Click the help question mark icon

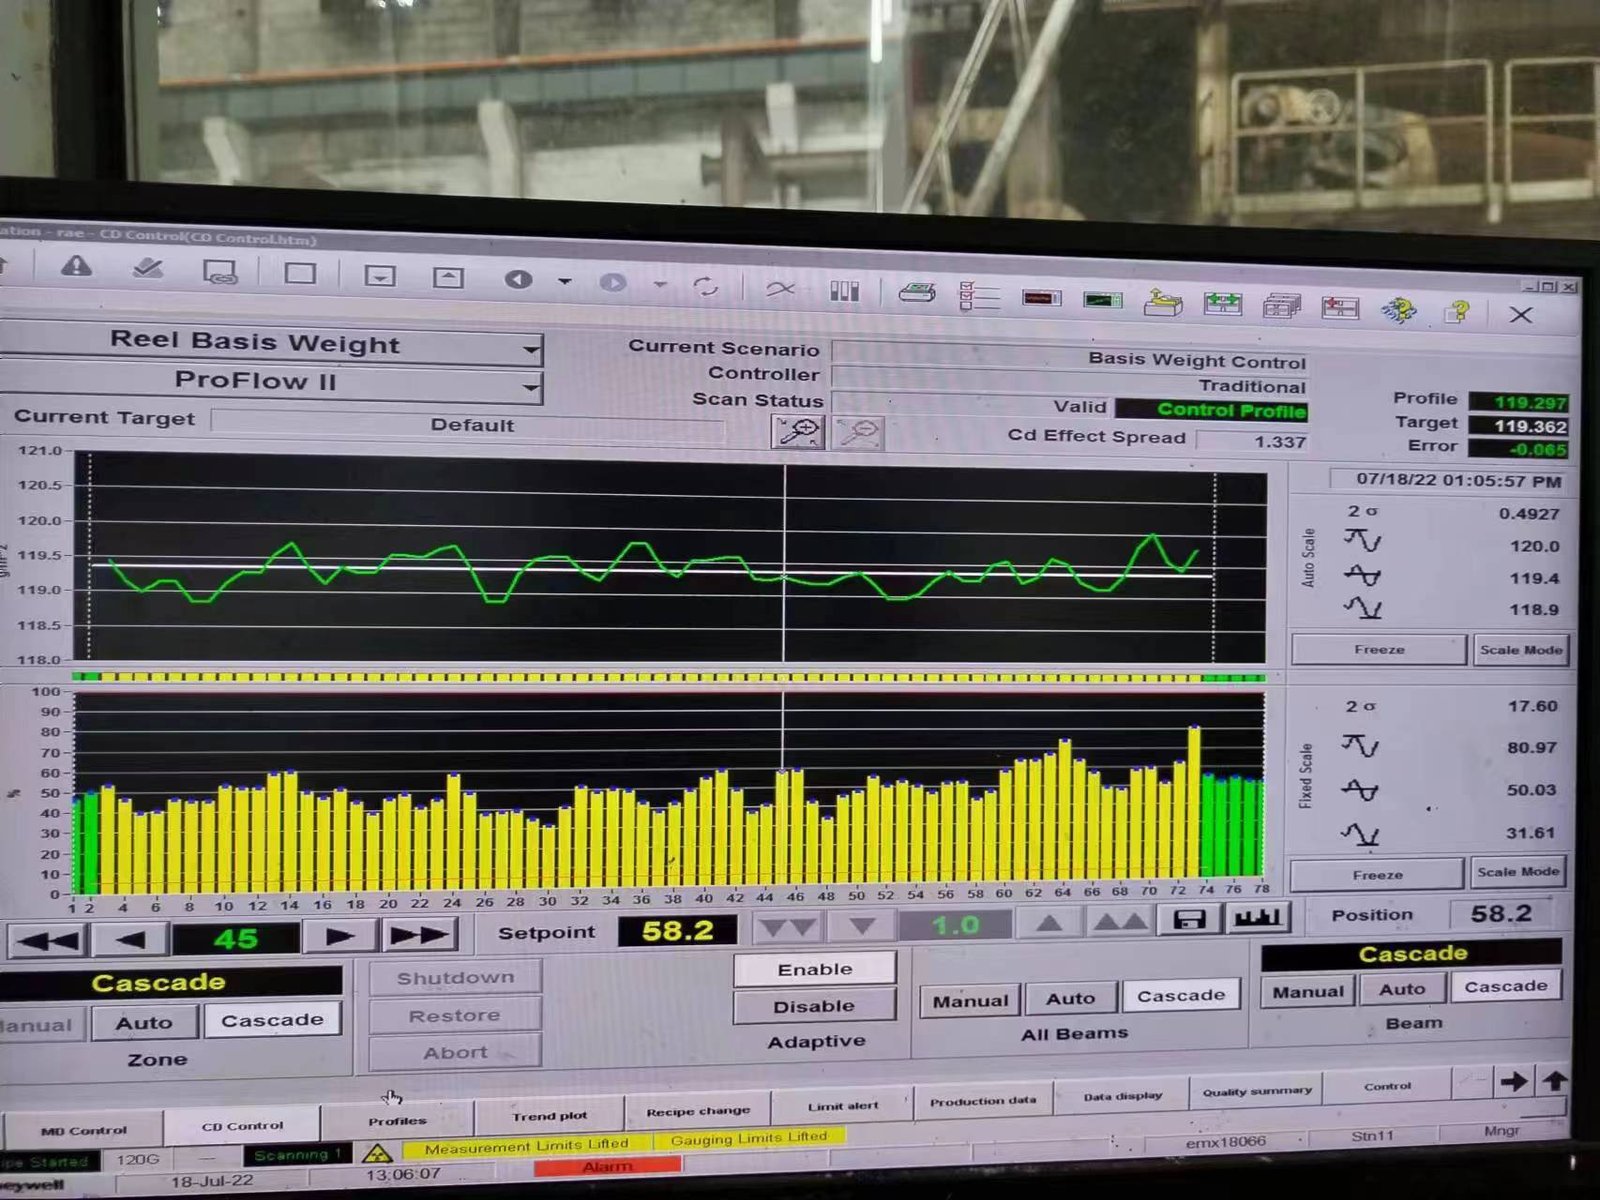[x=1458, y=312]
